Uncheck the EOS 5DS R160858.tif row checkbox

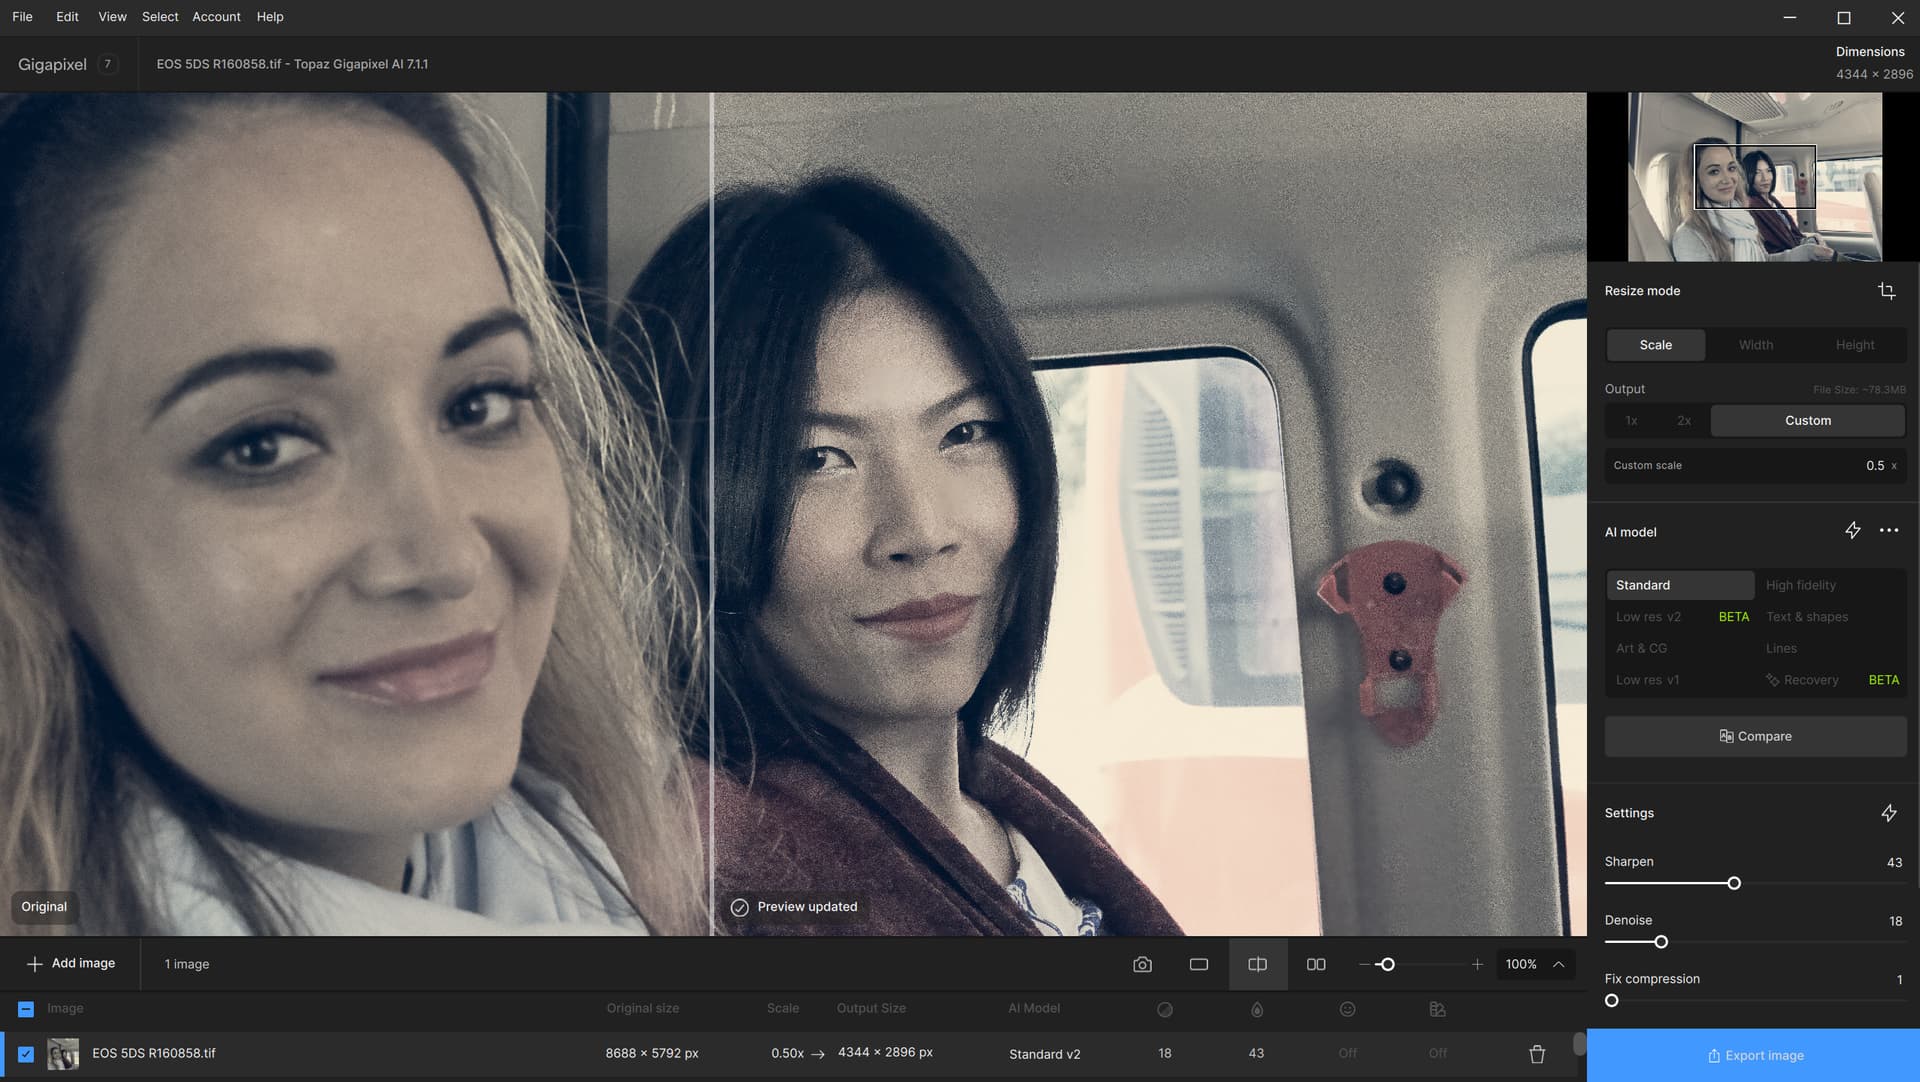click(27, 1053)
